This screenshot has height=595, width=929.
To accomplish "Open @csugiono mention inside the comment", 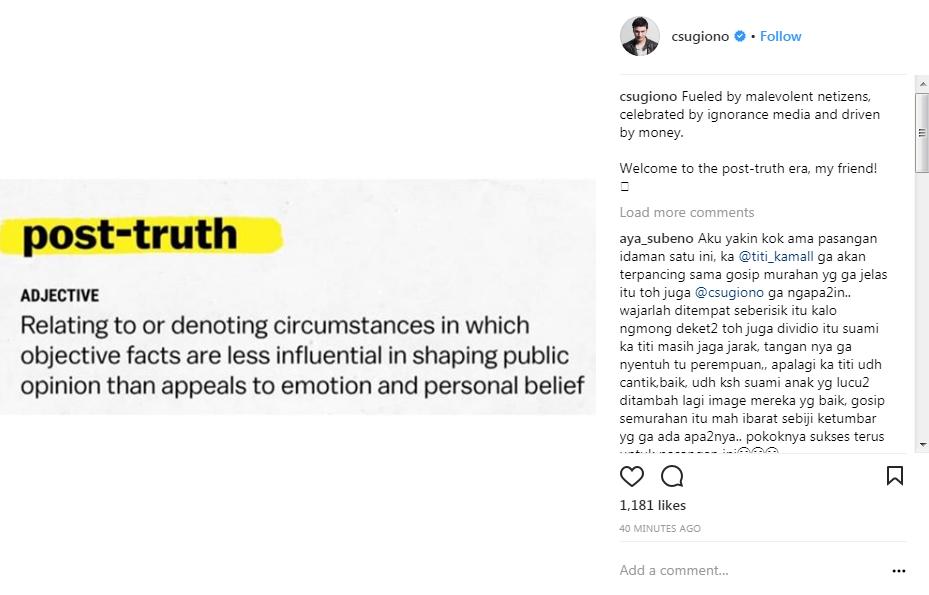I will (729, 293).
